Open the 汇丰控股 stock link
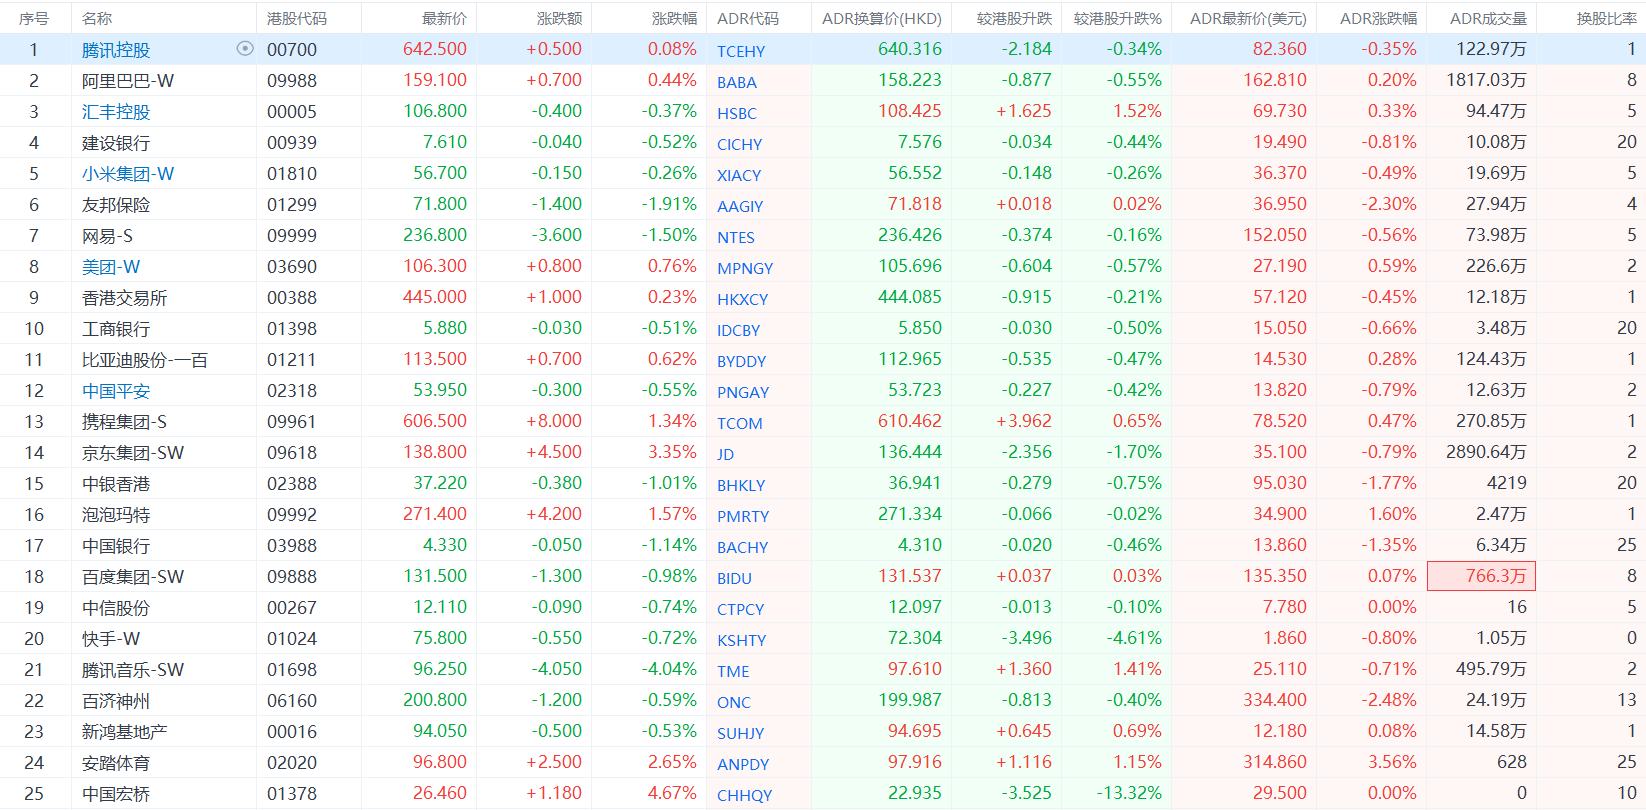 [115, 112]
